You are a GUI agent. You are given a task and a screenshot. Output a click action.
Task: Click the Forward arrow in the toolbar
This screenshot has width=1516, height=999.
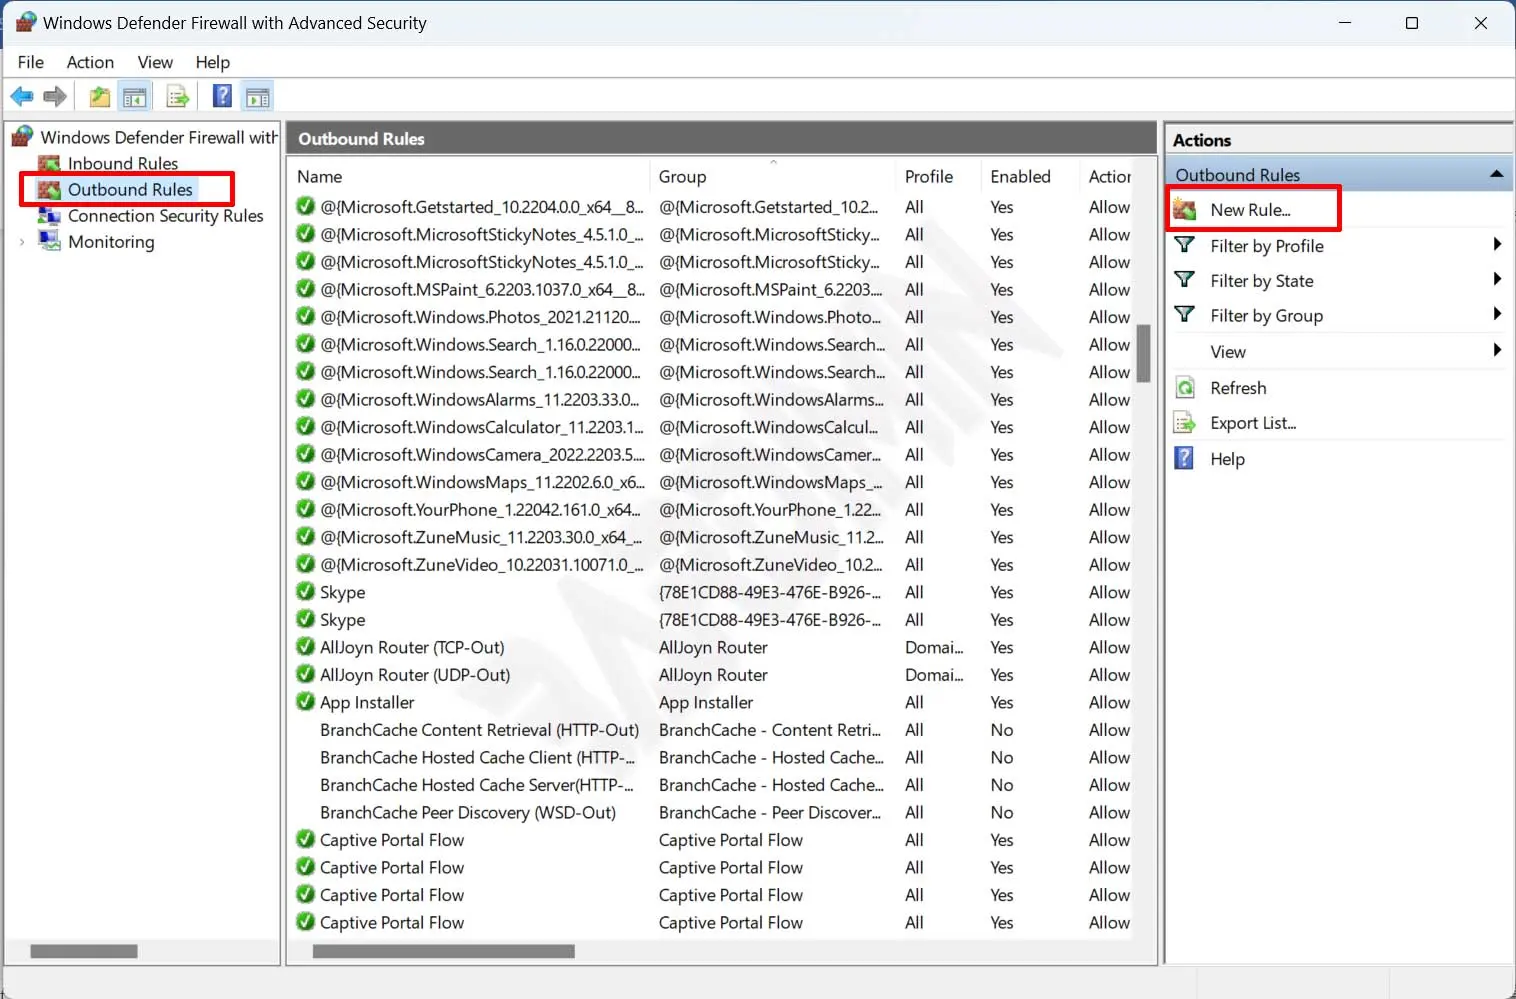tap(55, 97)
